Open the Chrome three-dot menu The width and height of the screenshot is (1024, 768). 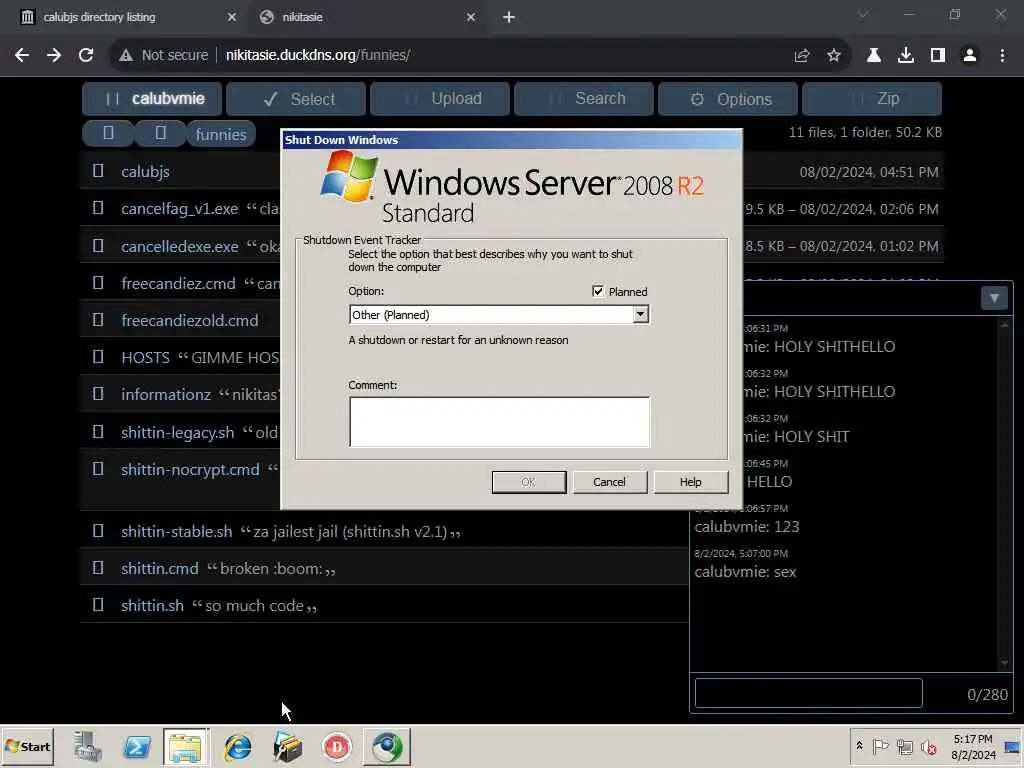(1002, 56)
